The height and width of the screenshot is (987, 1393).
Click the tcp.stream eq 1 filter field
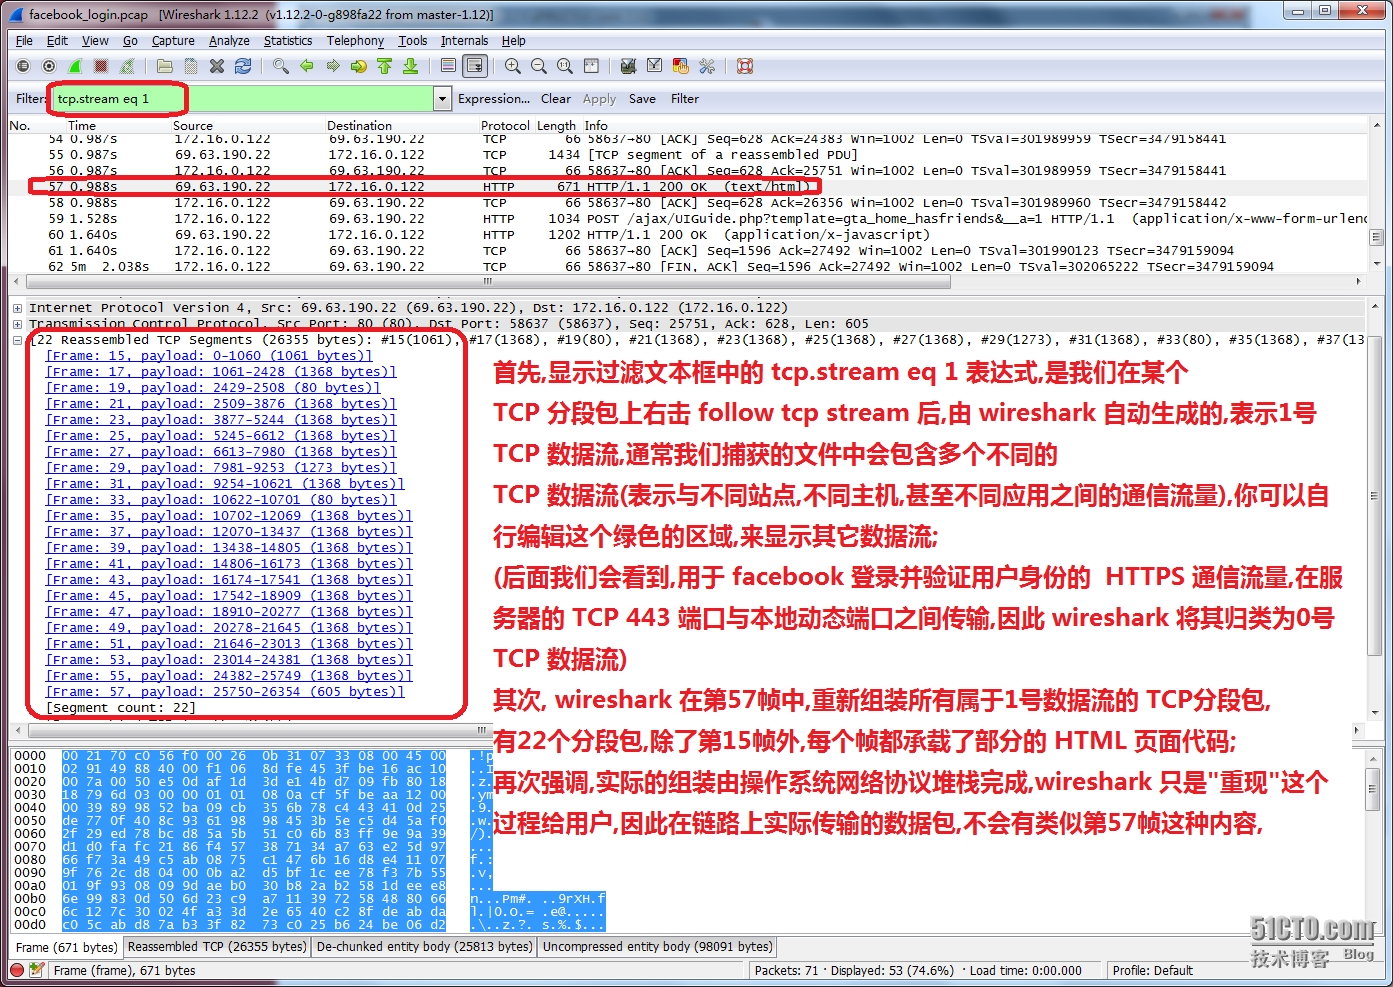[x=242, y=99]
